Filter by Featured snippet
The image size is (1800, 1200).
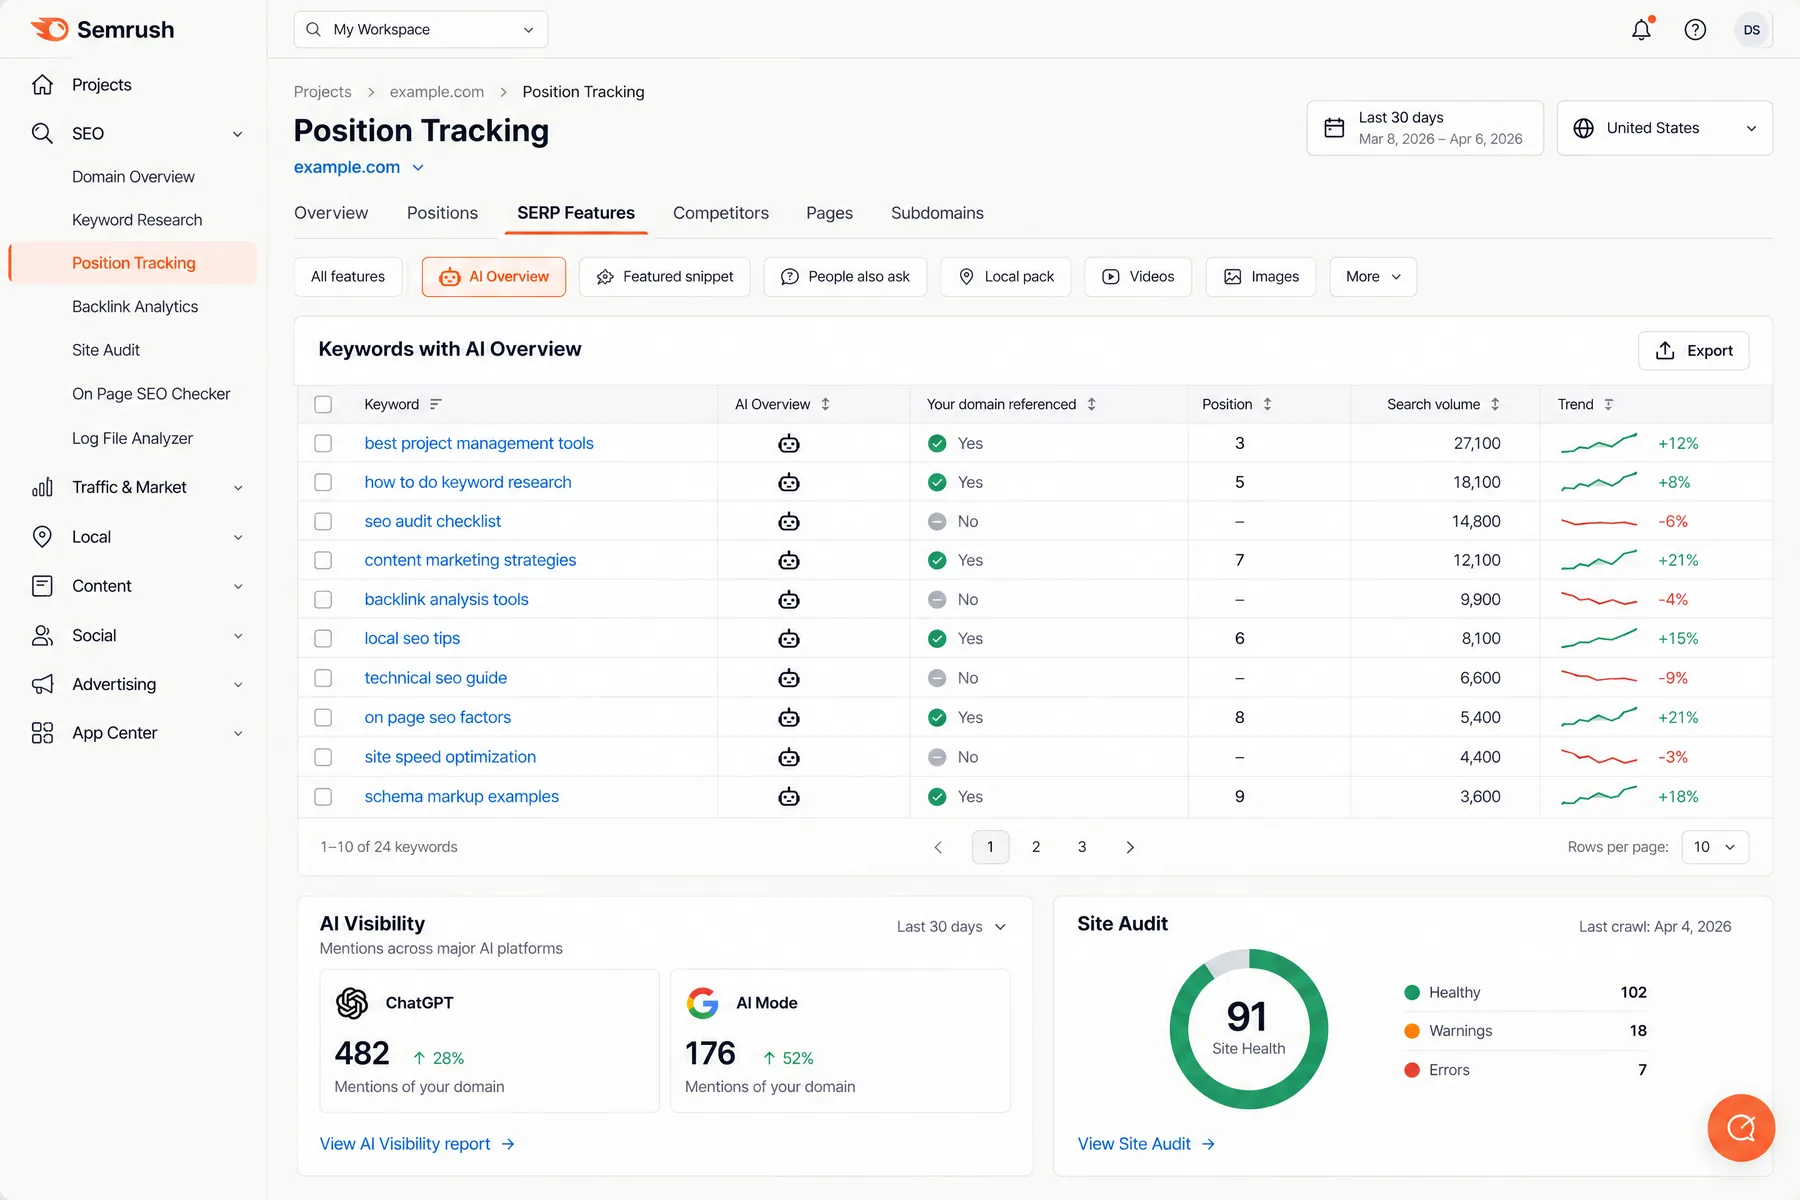pyautogui.click(x=665, y=277)
